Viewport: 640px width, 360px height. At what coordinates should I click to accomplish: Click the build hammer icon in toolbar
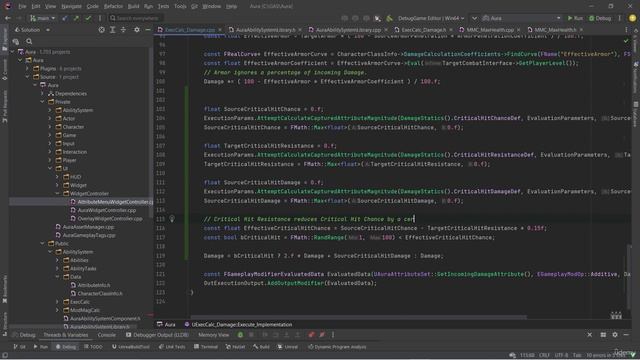pyautogui.click(x=389, y=18)
